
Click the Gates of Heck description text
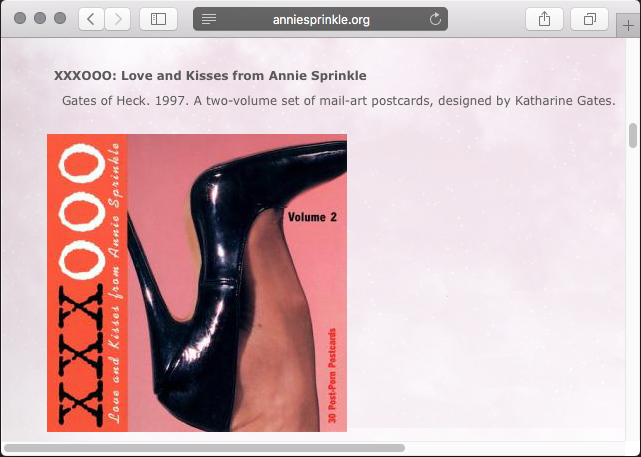pos(338,101)
